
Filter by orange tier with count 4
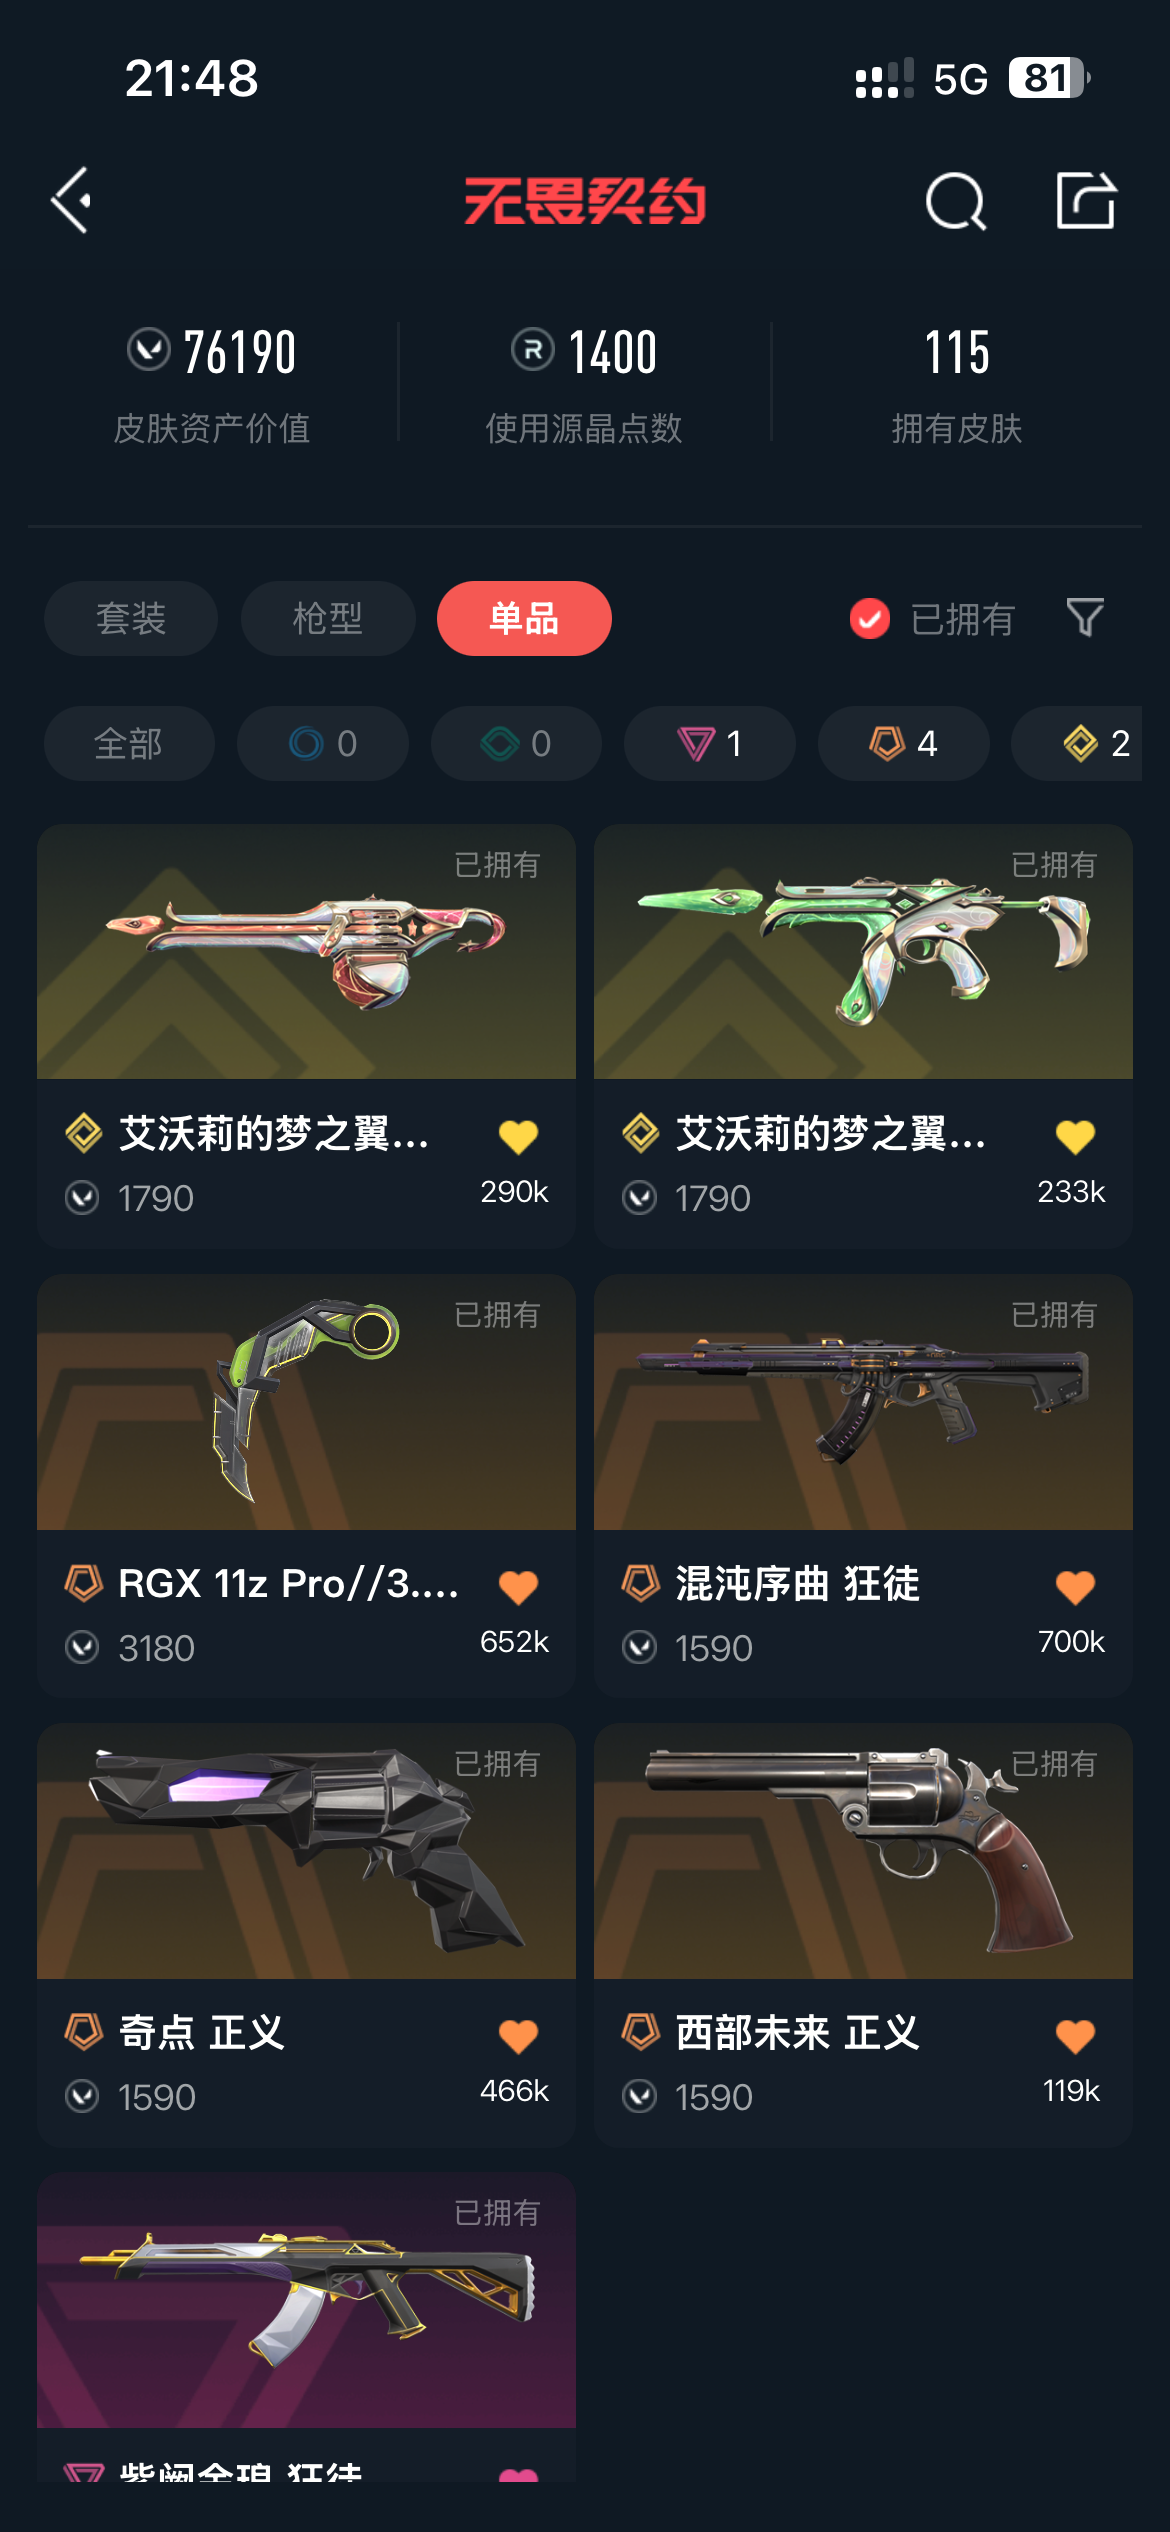904,743
